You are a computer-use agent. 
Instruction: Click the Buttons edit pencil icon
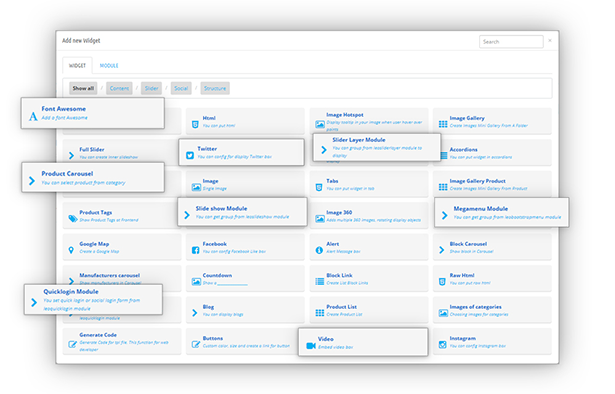[196, 344]
